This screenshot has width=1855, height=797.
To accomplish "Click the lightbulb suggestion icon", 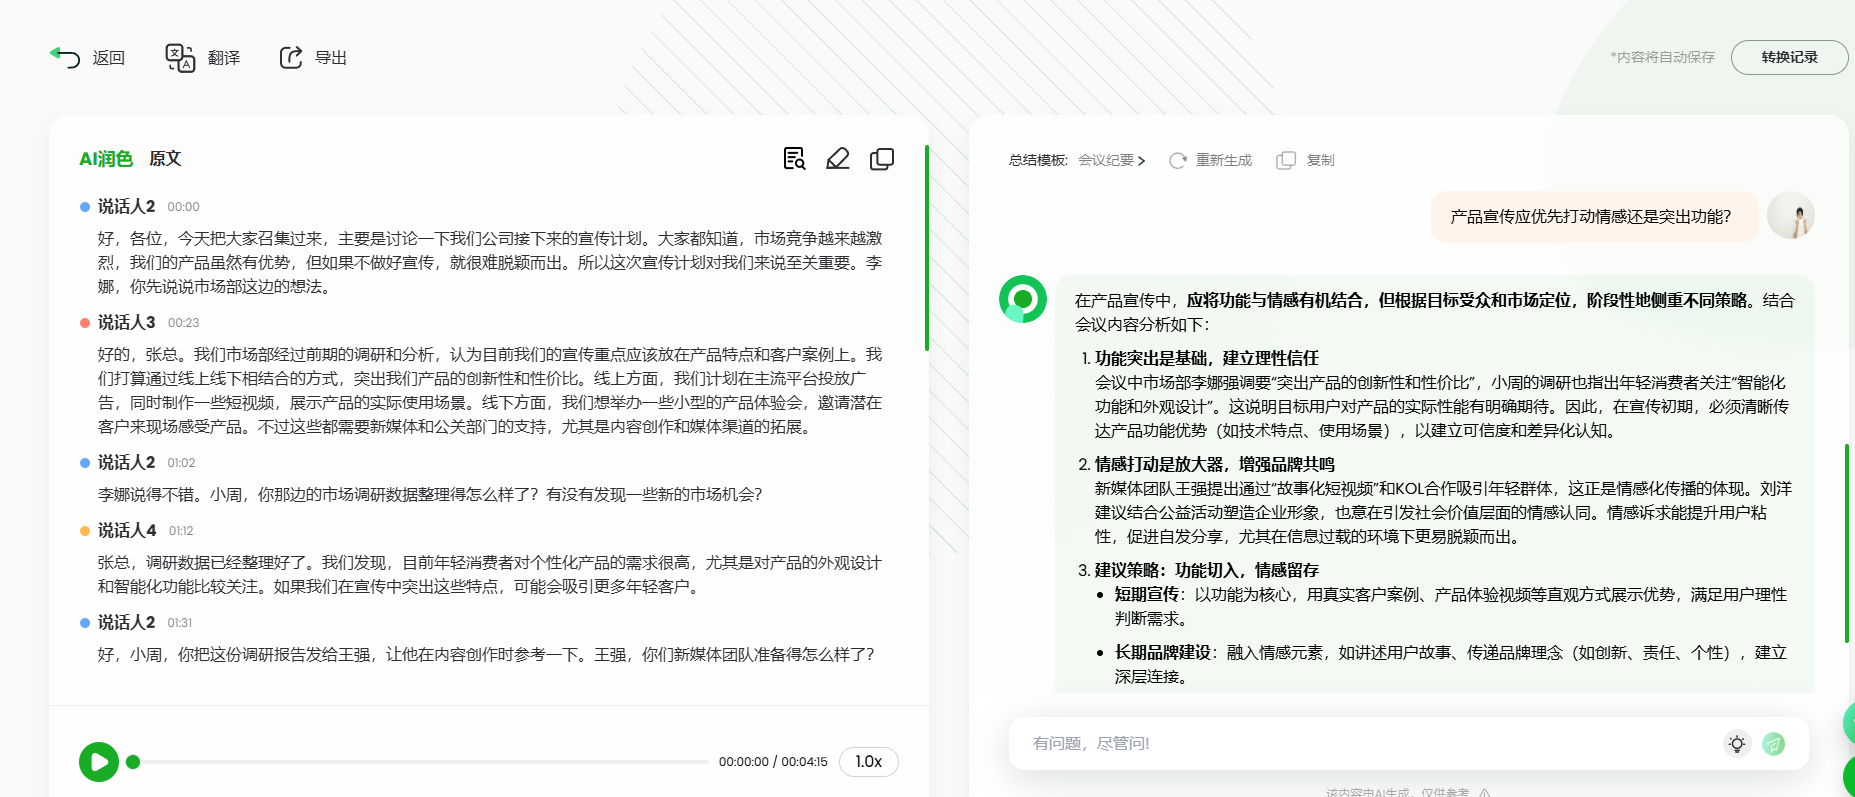I will coord(1737,744).
